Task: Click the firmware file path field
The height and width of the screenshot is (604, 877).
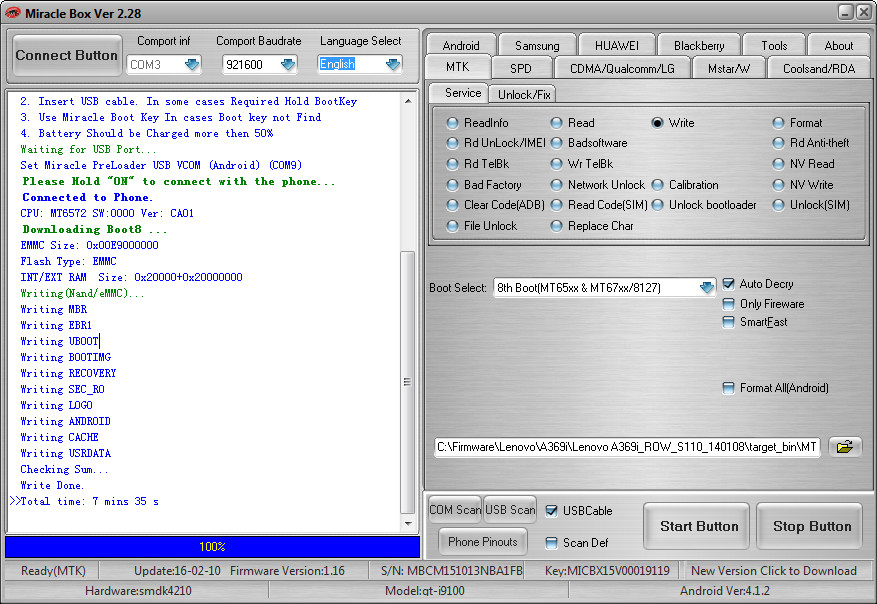Action: tap(627, 447)
